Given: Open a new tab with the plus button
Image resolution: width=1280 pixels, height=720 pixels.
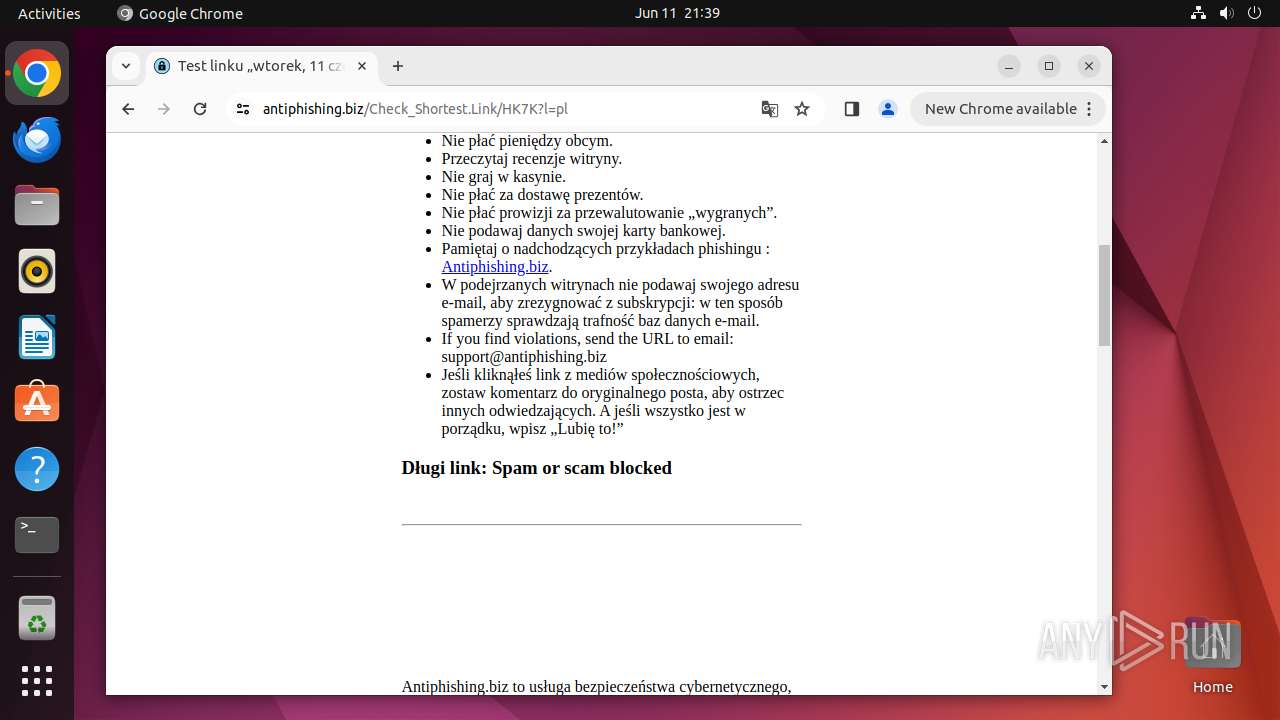Looking at the screenshot, I should (398, 66).
